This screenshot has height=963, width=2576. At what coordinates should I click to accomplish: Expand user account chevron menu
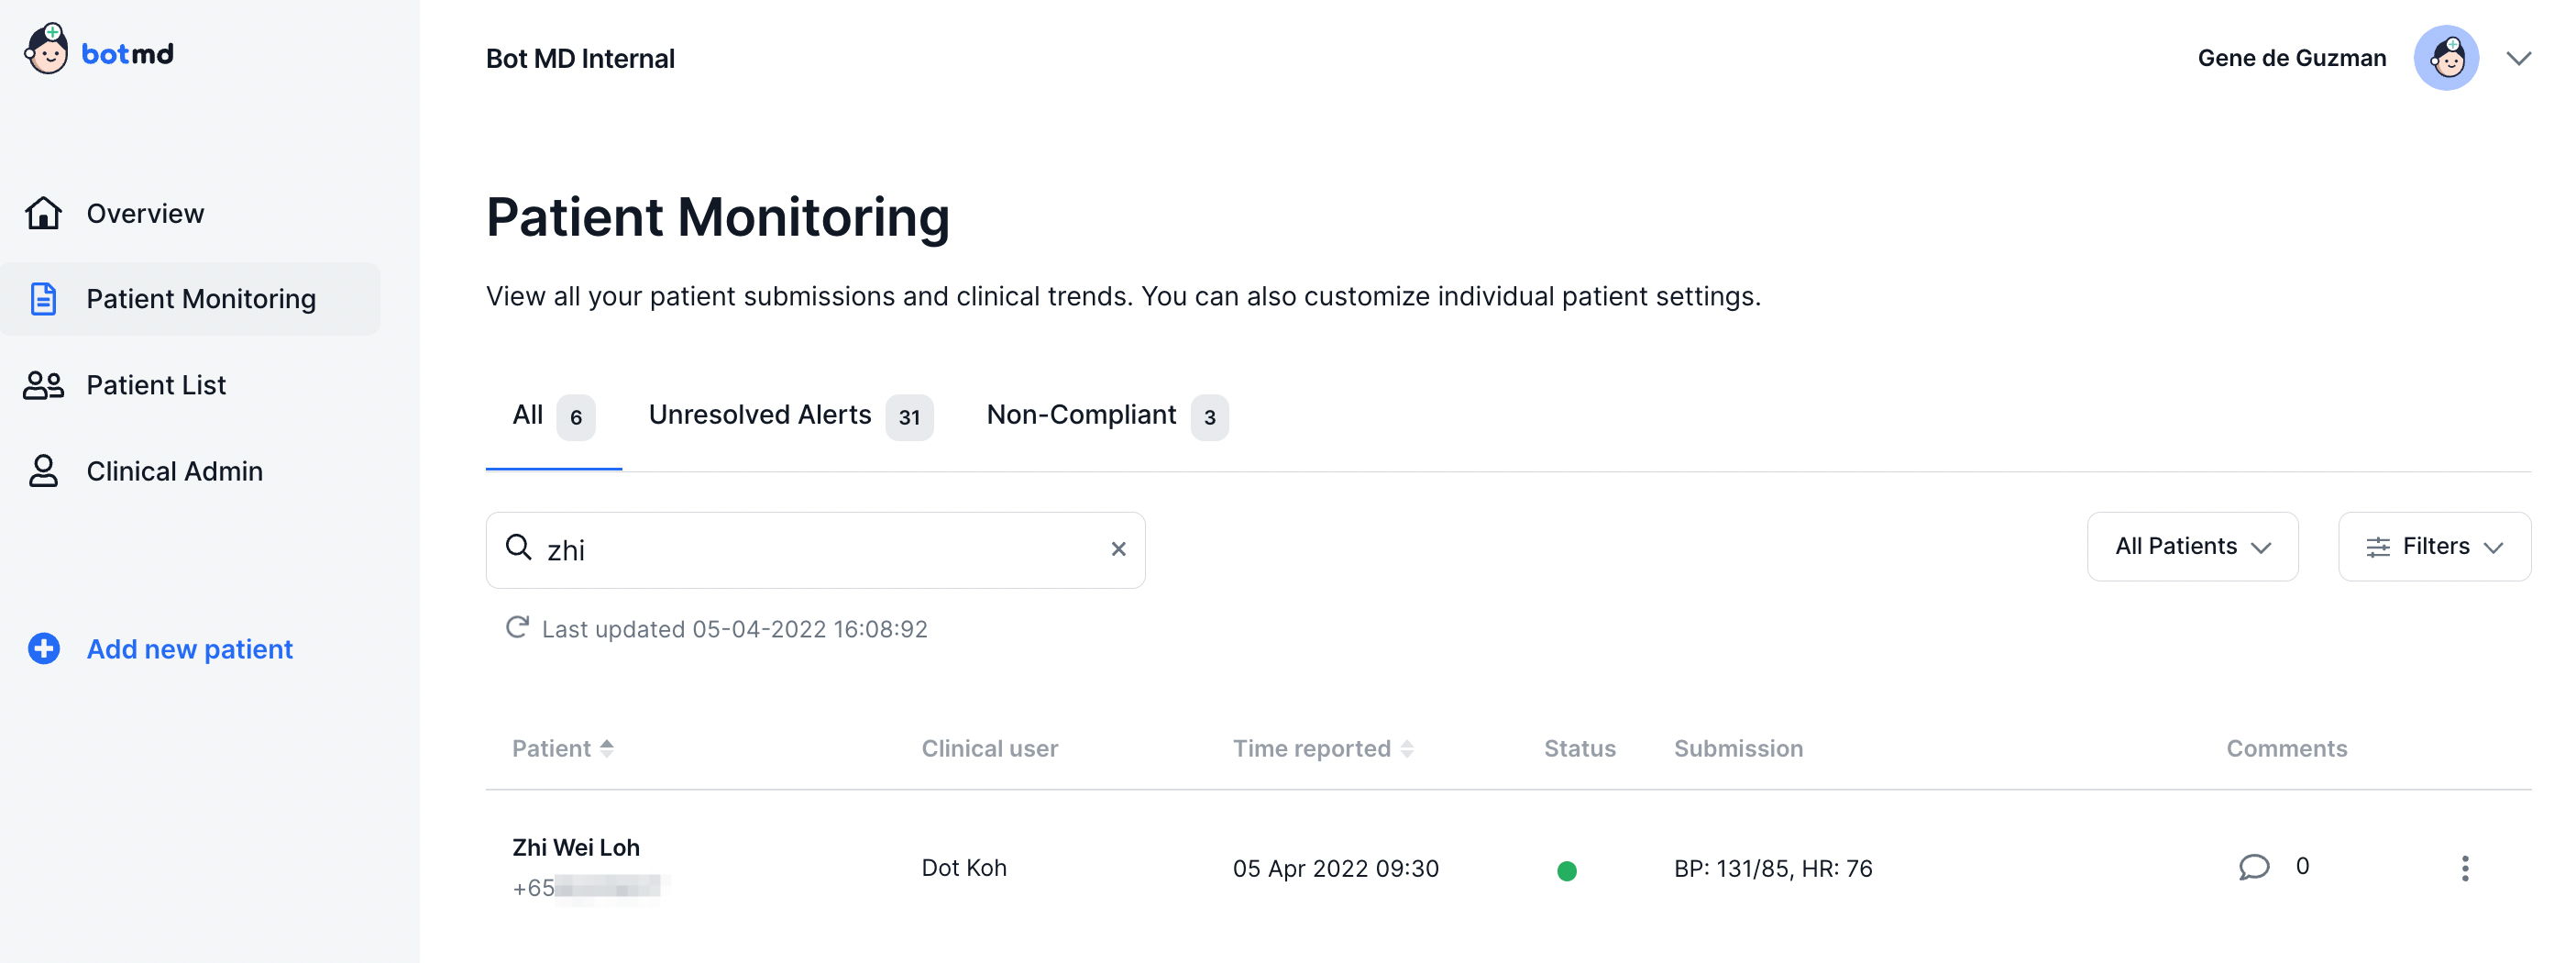(2518, 58)
